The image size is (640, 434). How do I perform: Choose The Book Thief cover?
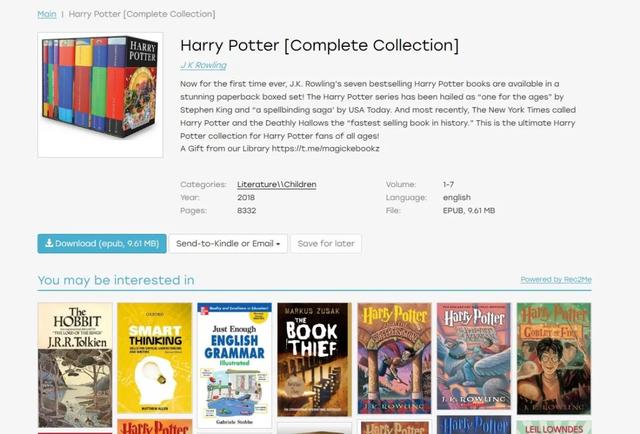[x=314, y=360]
